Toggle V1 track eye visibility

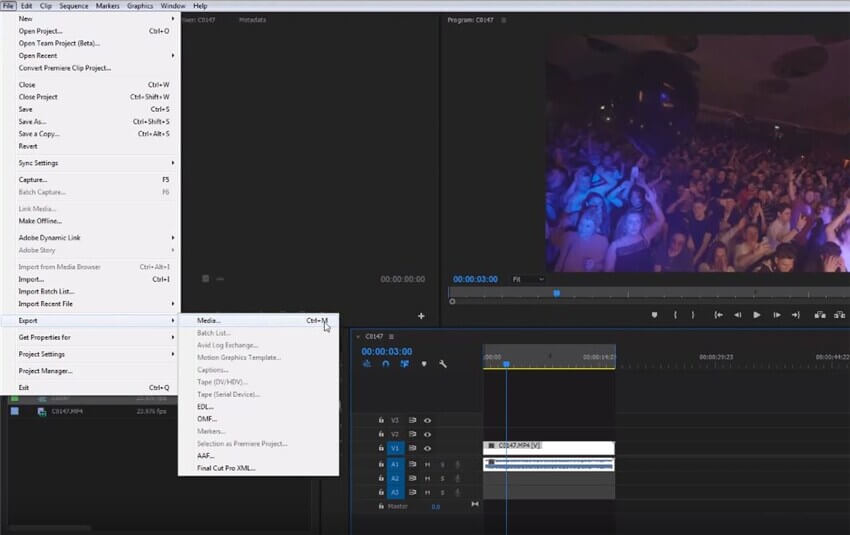click(427, 448)
